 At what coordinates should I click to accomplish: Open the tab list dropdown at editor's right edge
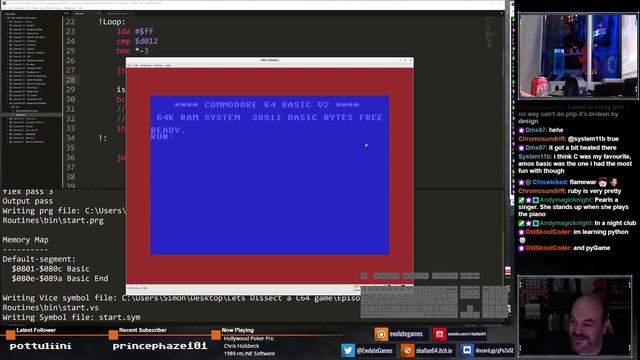502,13
